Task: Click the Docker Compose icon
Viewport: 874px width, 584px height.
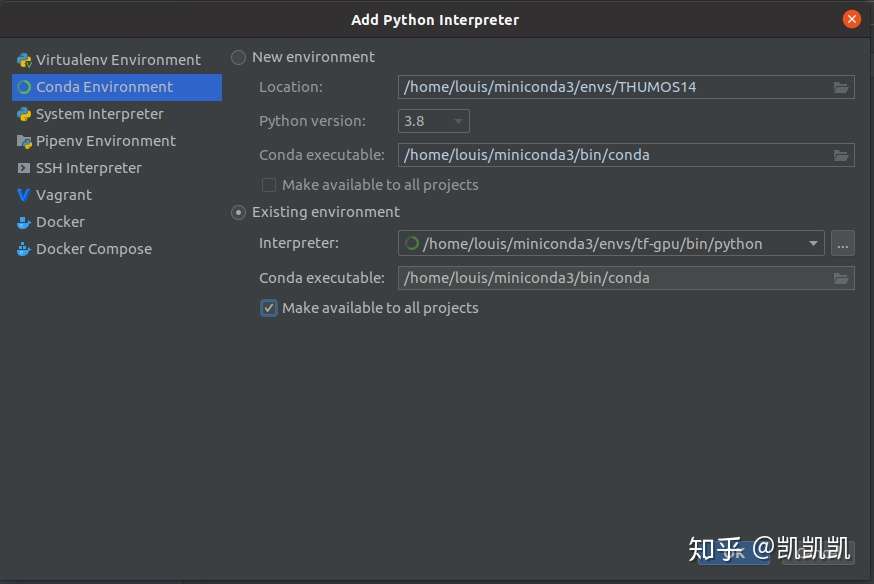Action: (x=23, y=249)
